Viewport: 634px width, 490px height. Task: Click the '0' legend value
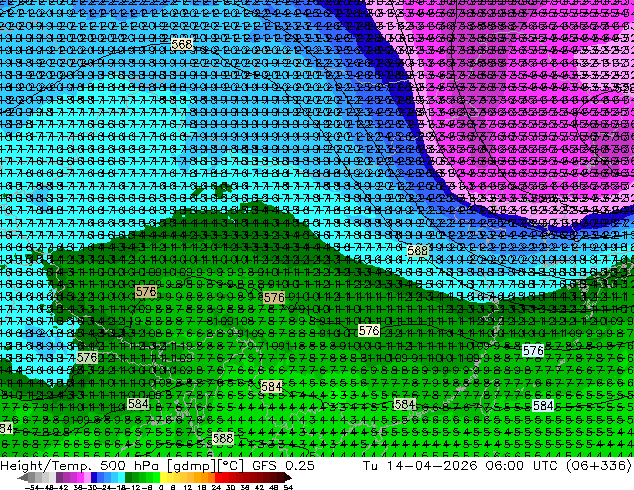click(161, 488)
